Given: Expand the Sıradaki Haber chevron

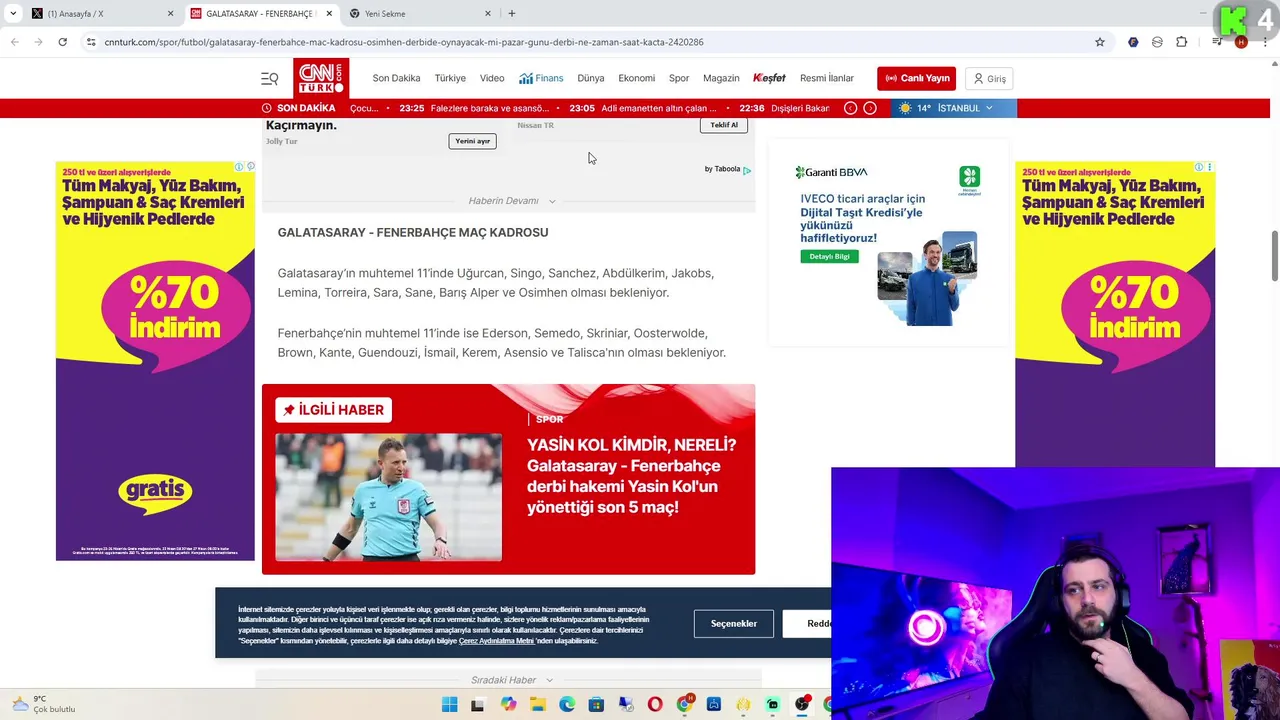Looking at the screenshot, I should click(549, 680).
